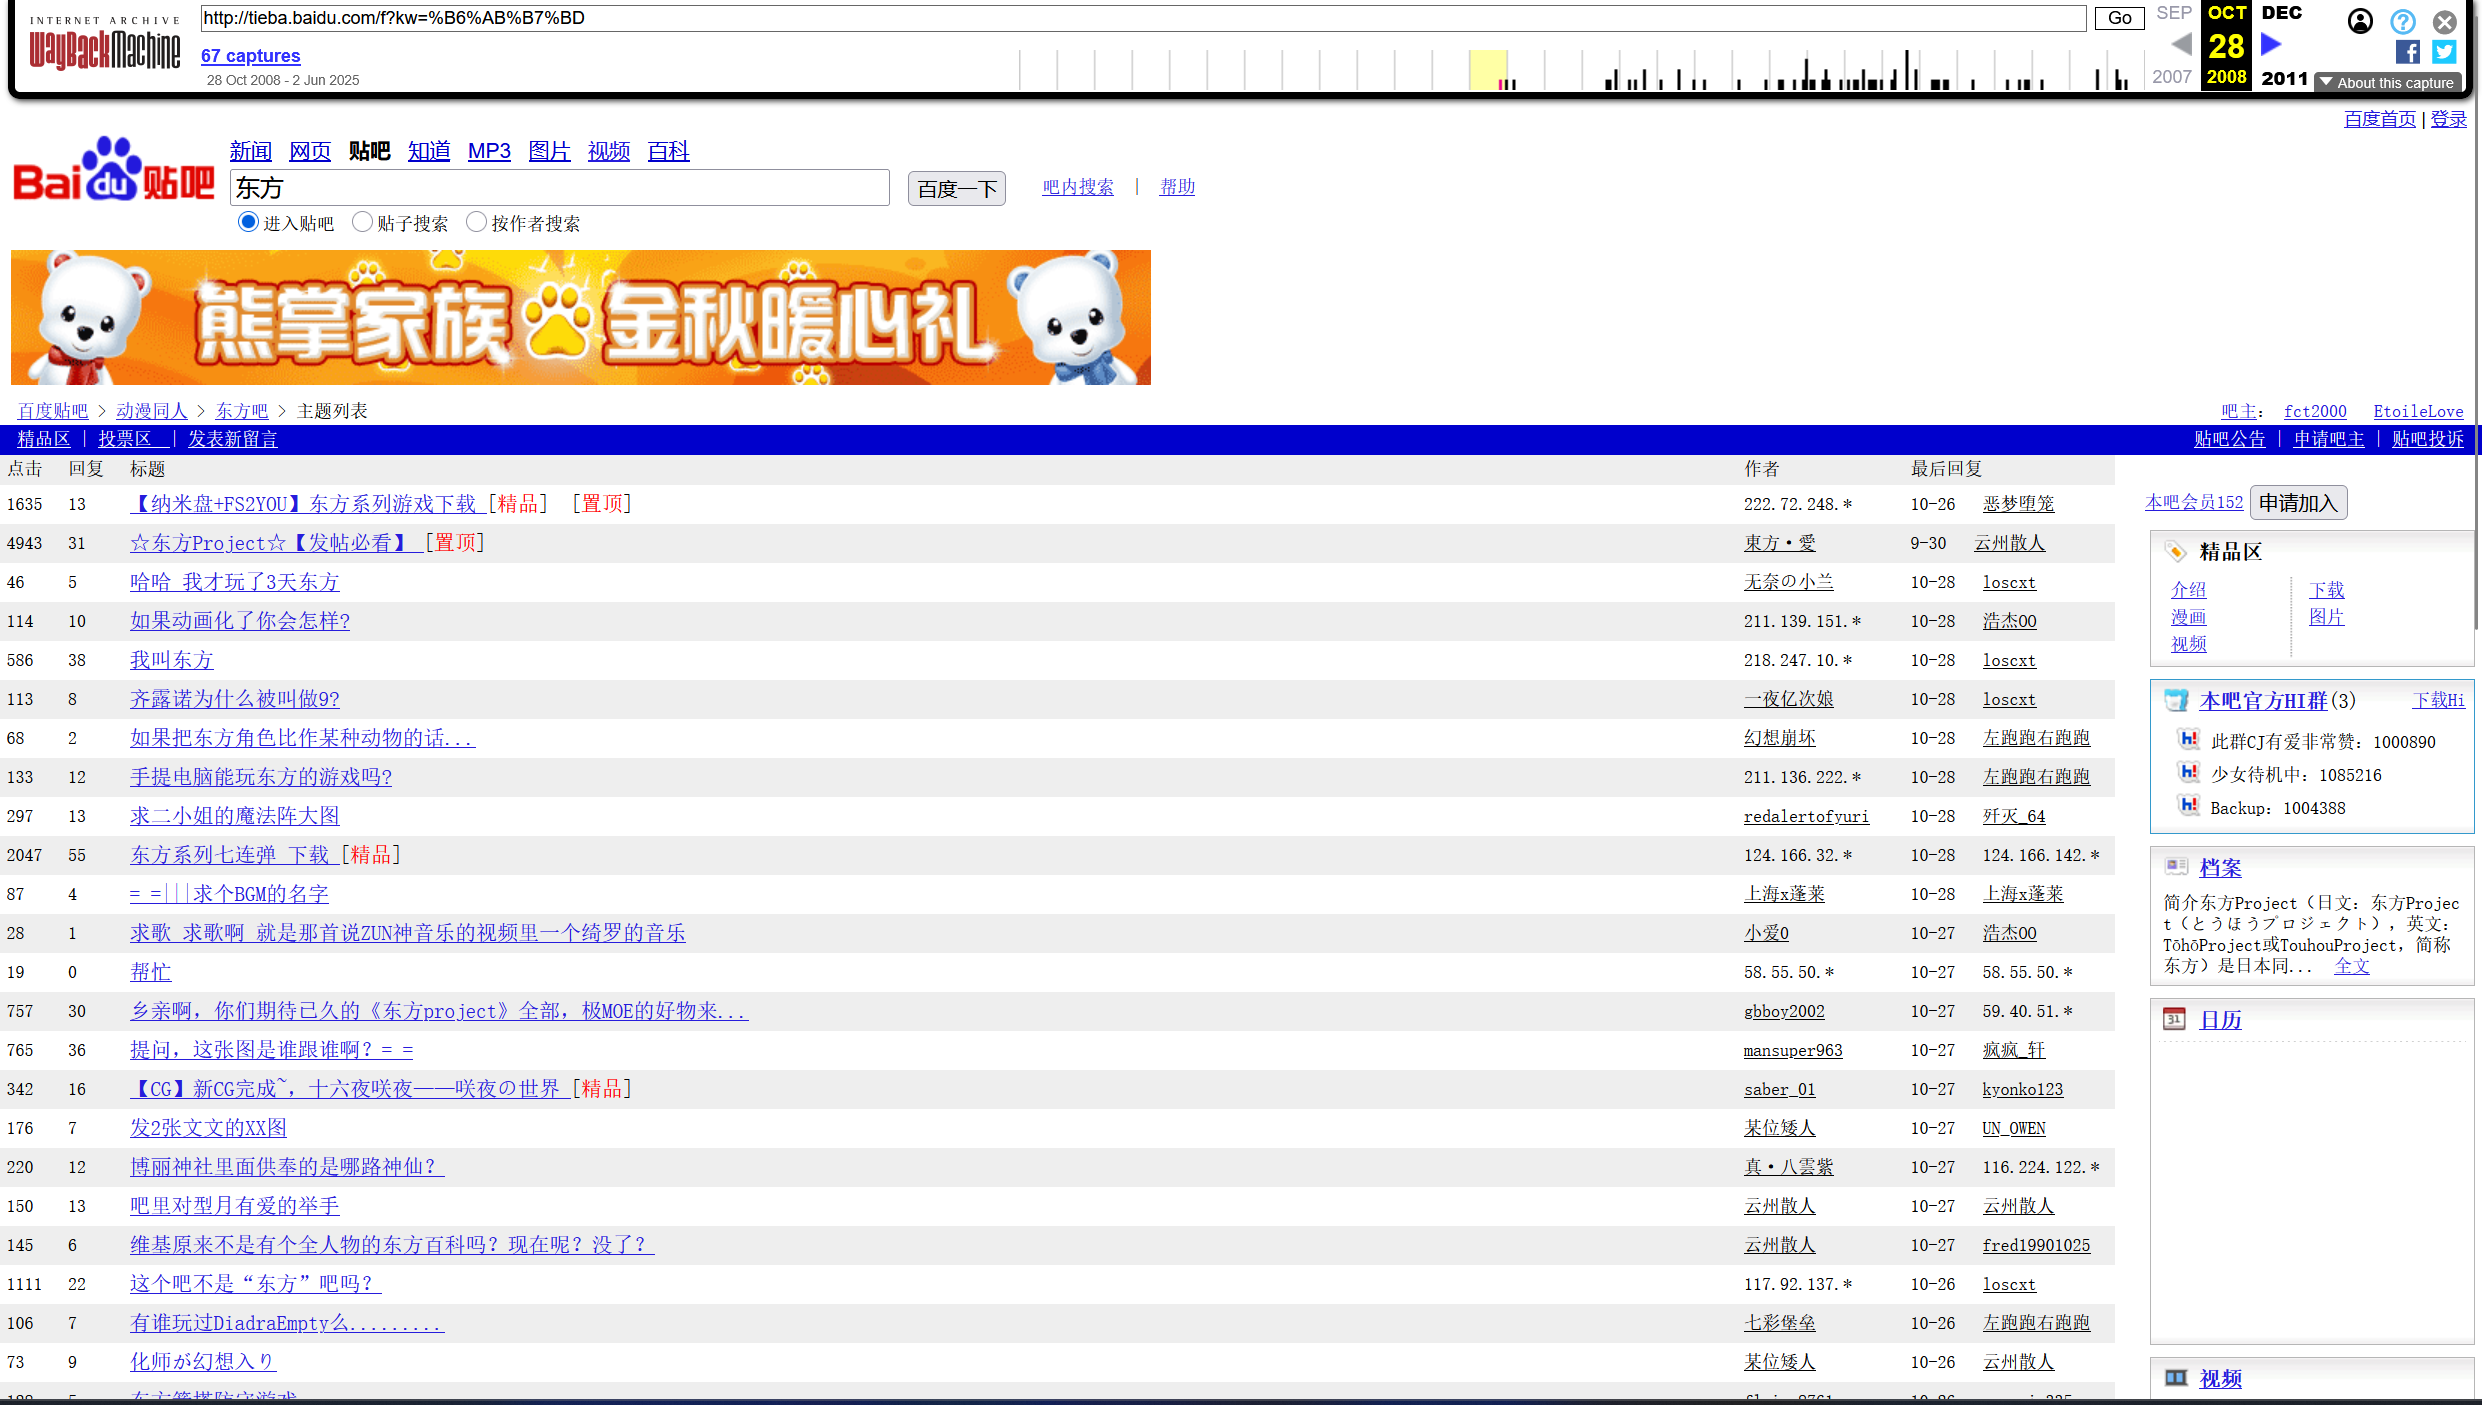
Task: Click the 百度一下 search button
Action: [x=957, y=189]
